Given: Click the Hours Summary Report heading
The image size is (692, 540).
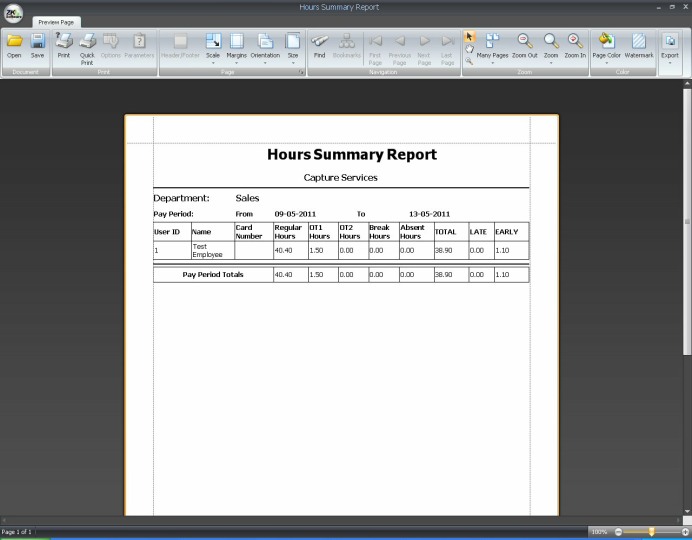Looking at the screenshot, I should click(x=352, y=154).
